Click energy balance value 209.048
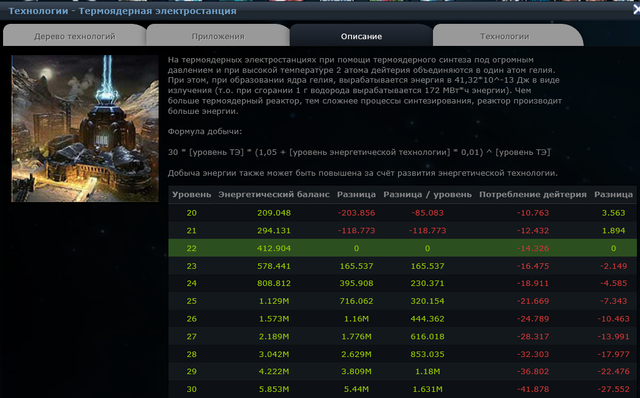The image size is (640, 398). (x=274, y=213)
